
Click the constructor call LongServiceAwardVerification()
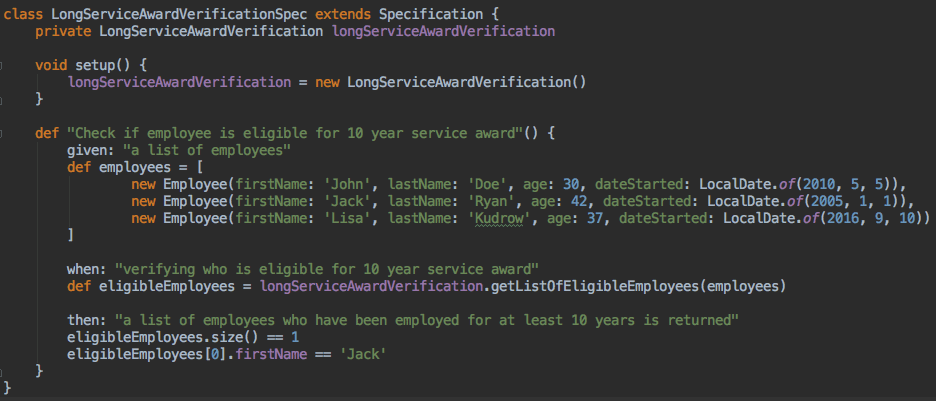pos(467,82)
